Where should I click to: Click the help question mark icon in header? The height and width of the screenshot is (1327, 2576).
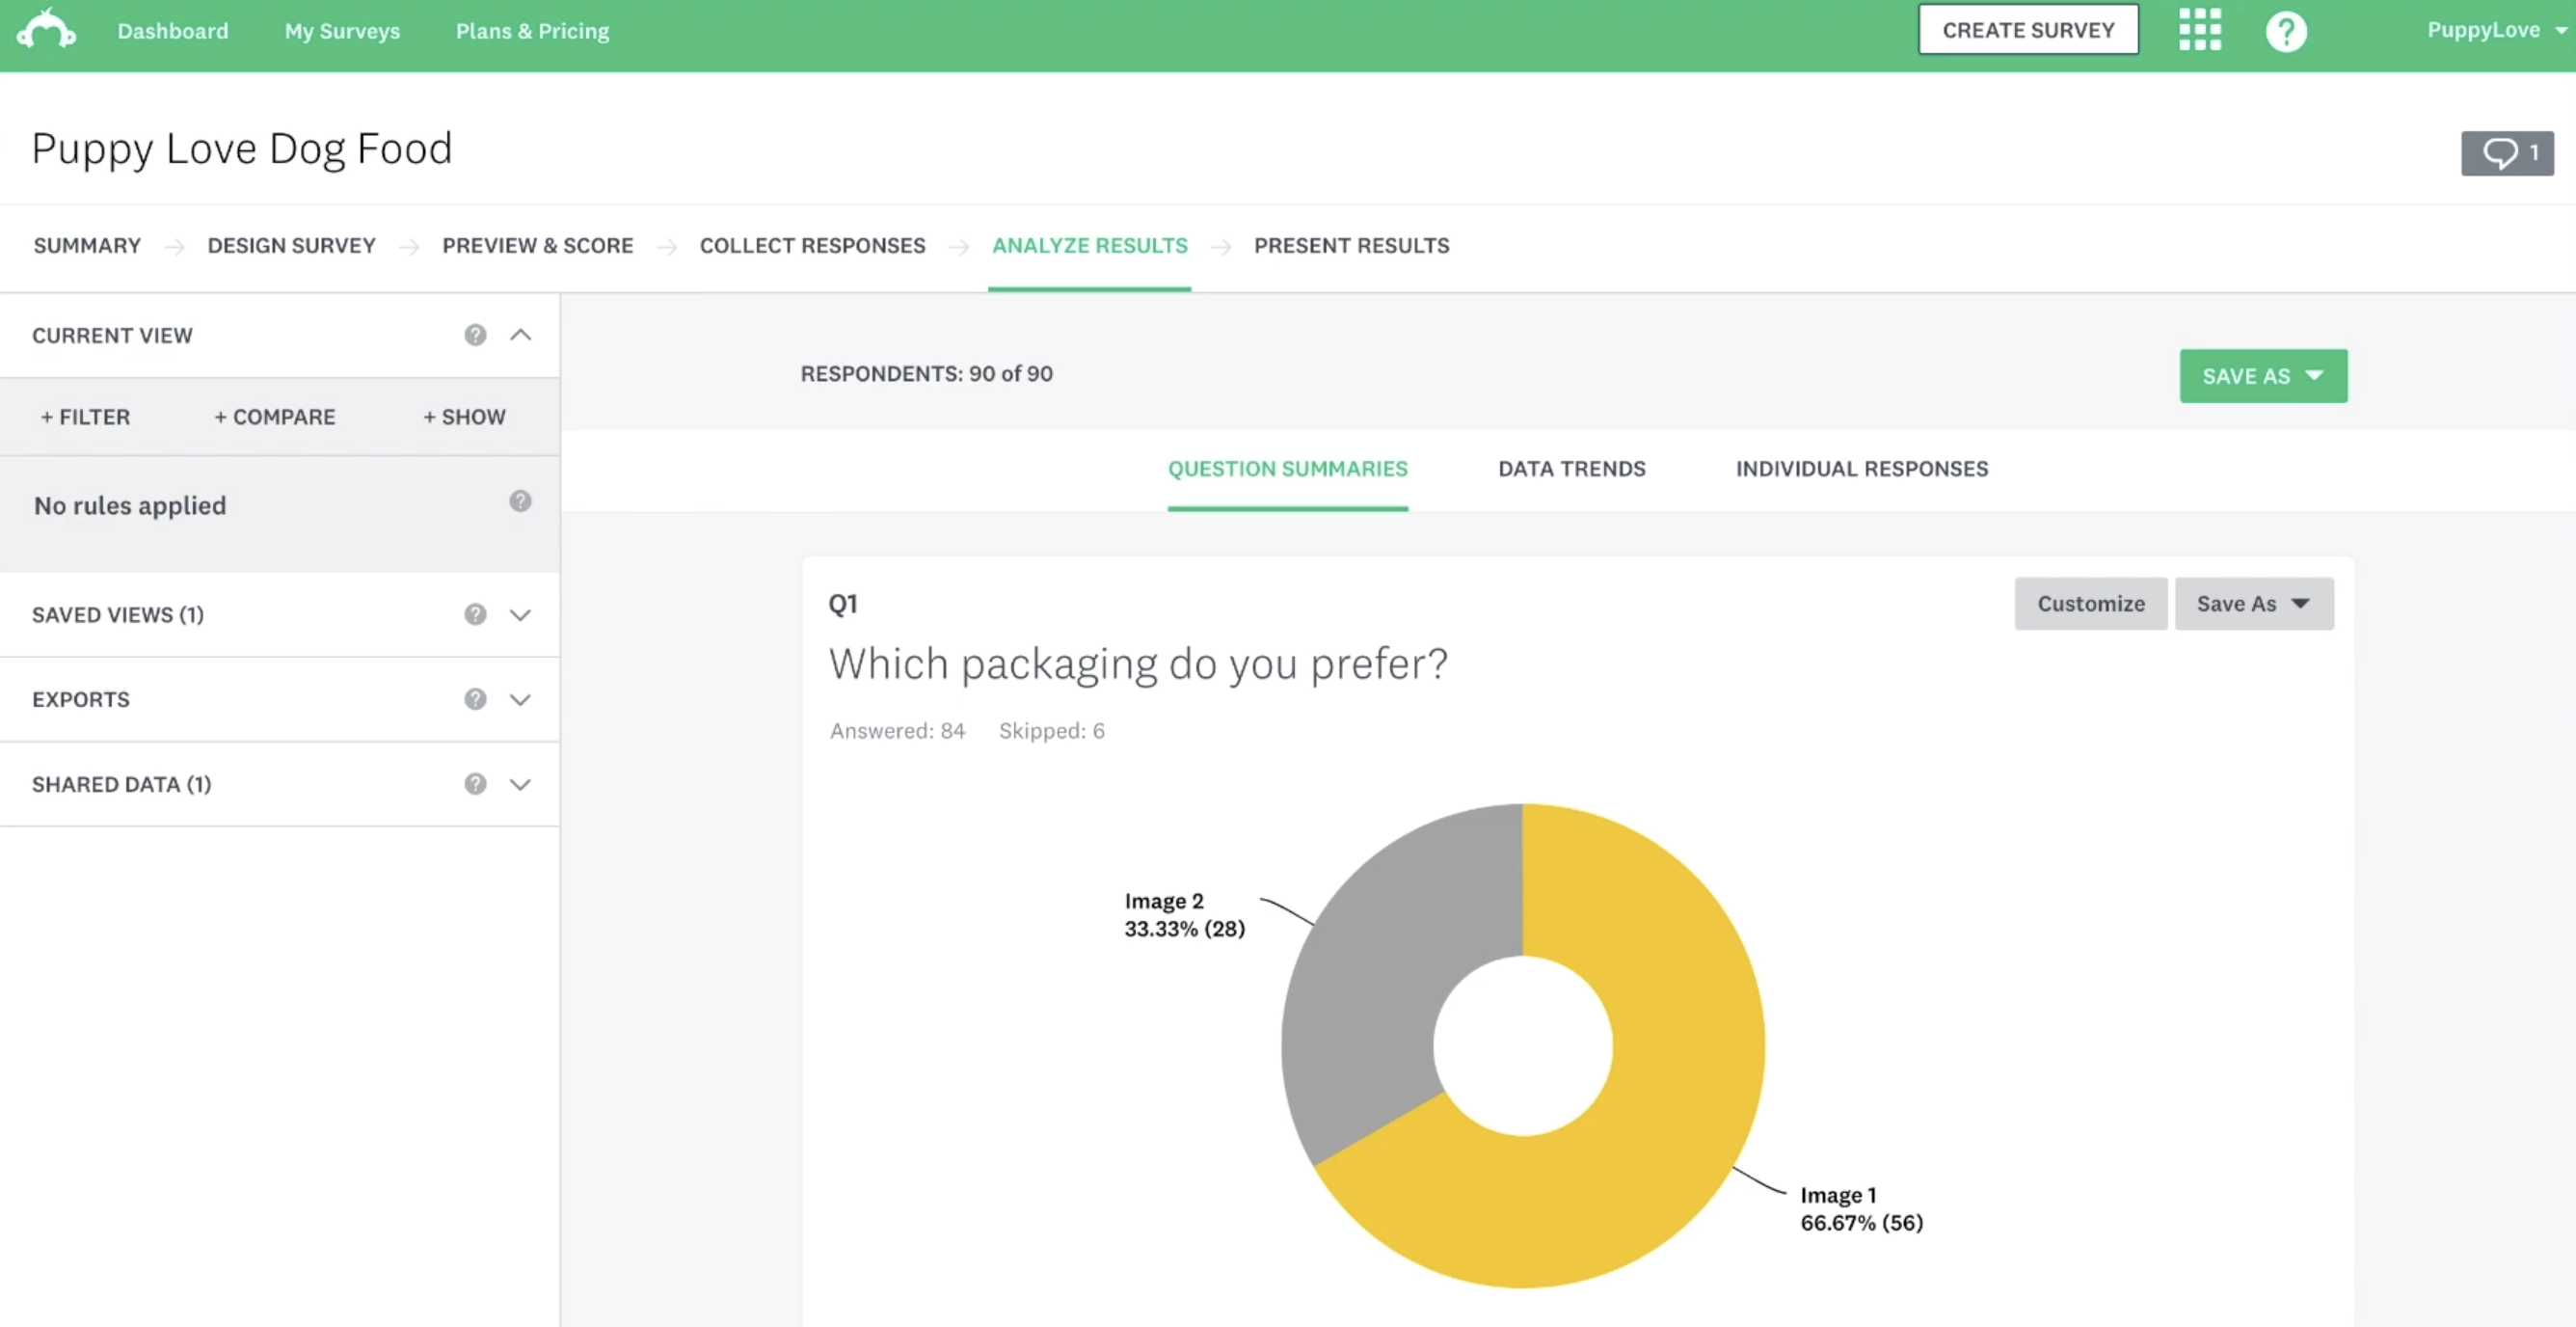click(2285, 31)
